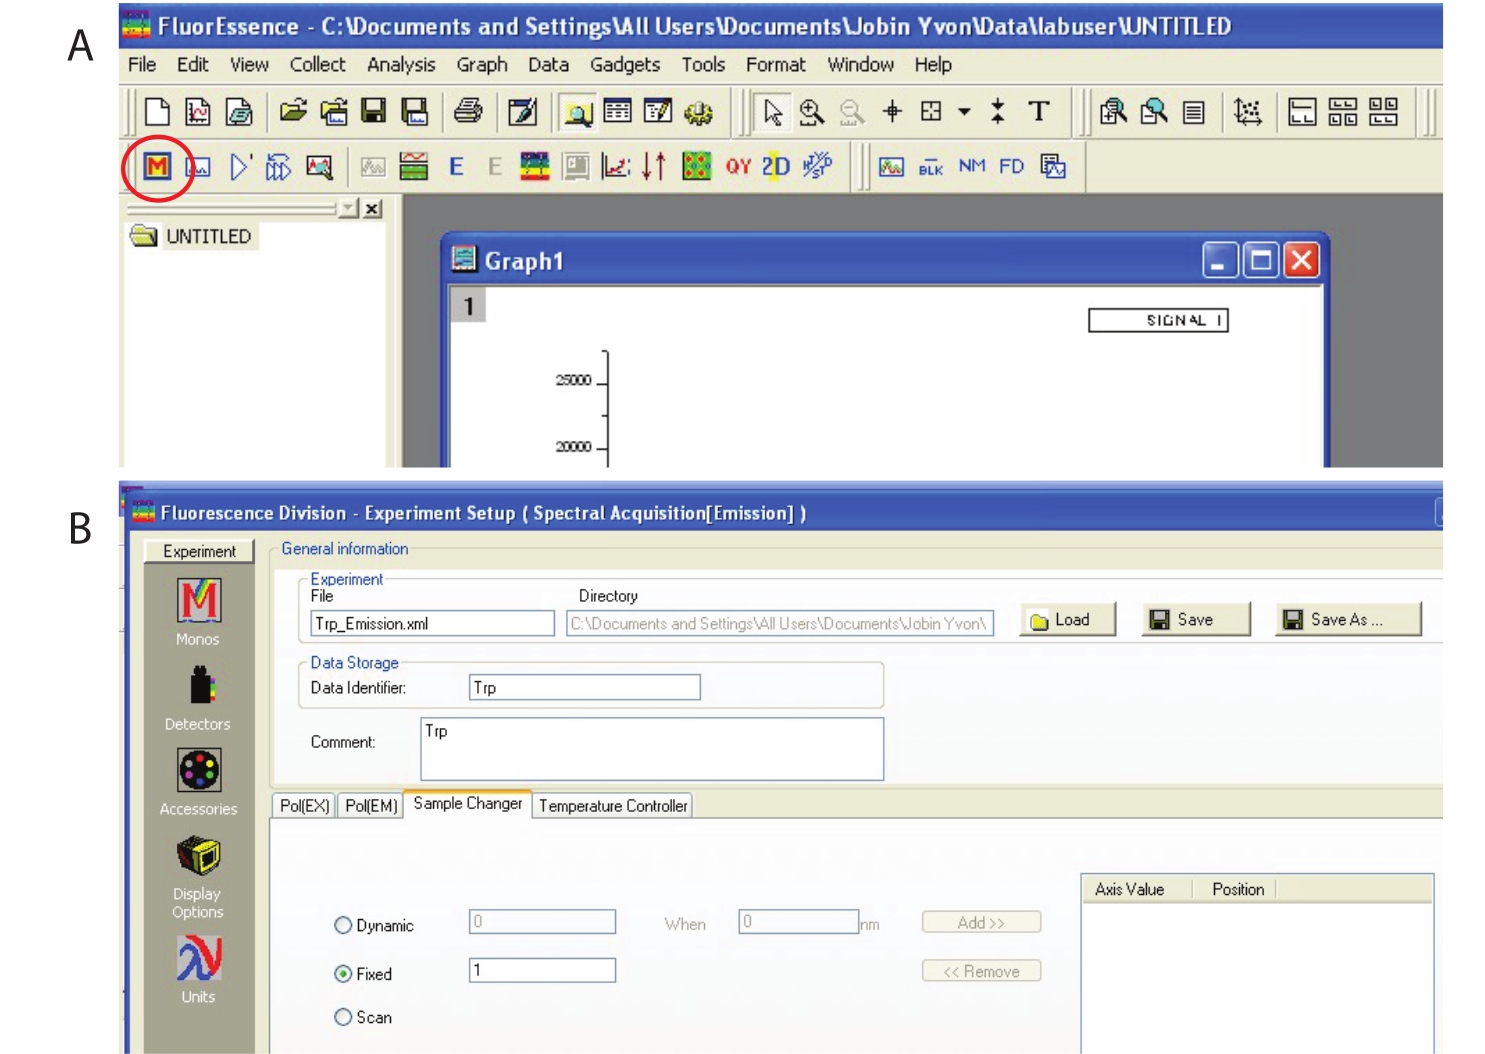This screenshot has width=1485, height=1054.
Task: Click the Save button in Experiment Setup
Action: click(1196, 620)
